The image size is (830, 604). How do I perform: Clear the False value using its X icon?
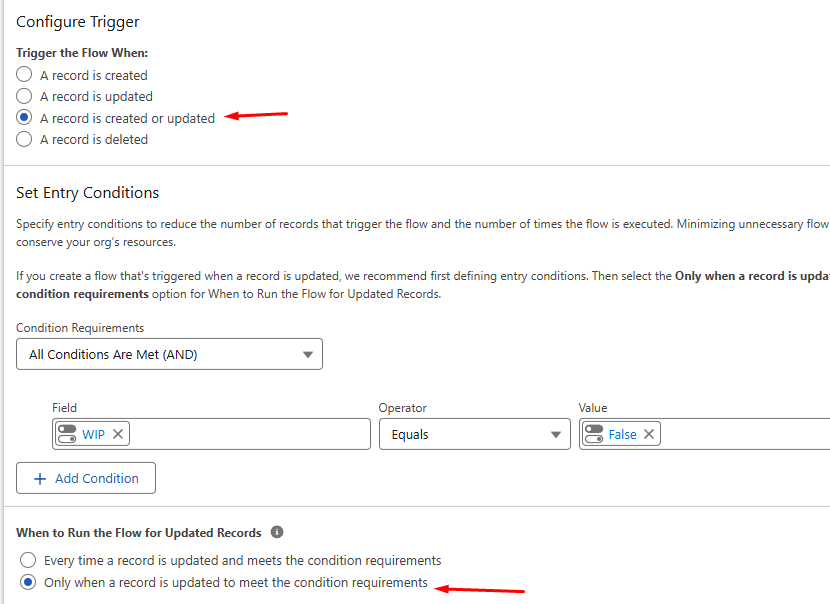point(649,434)
